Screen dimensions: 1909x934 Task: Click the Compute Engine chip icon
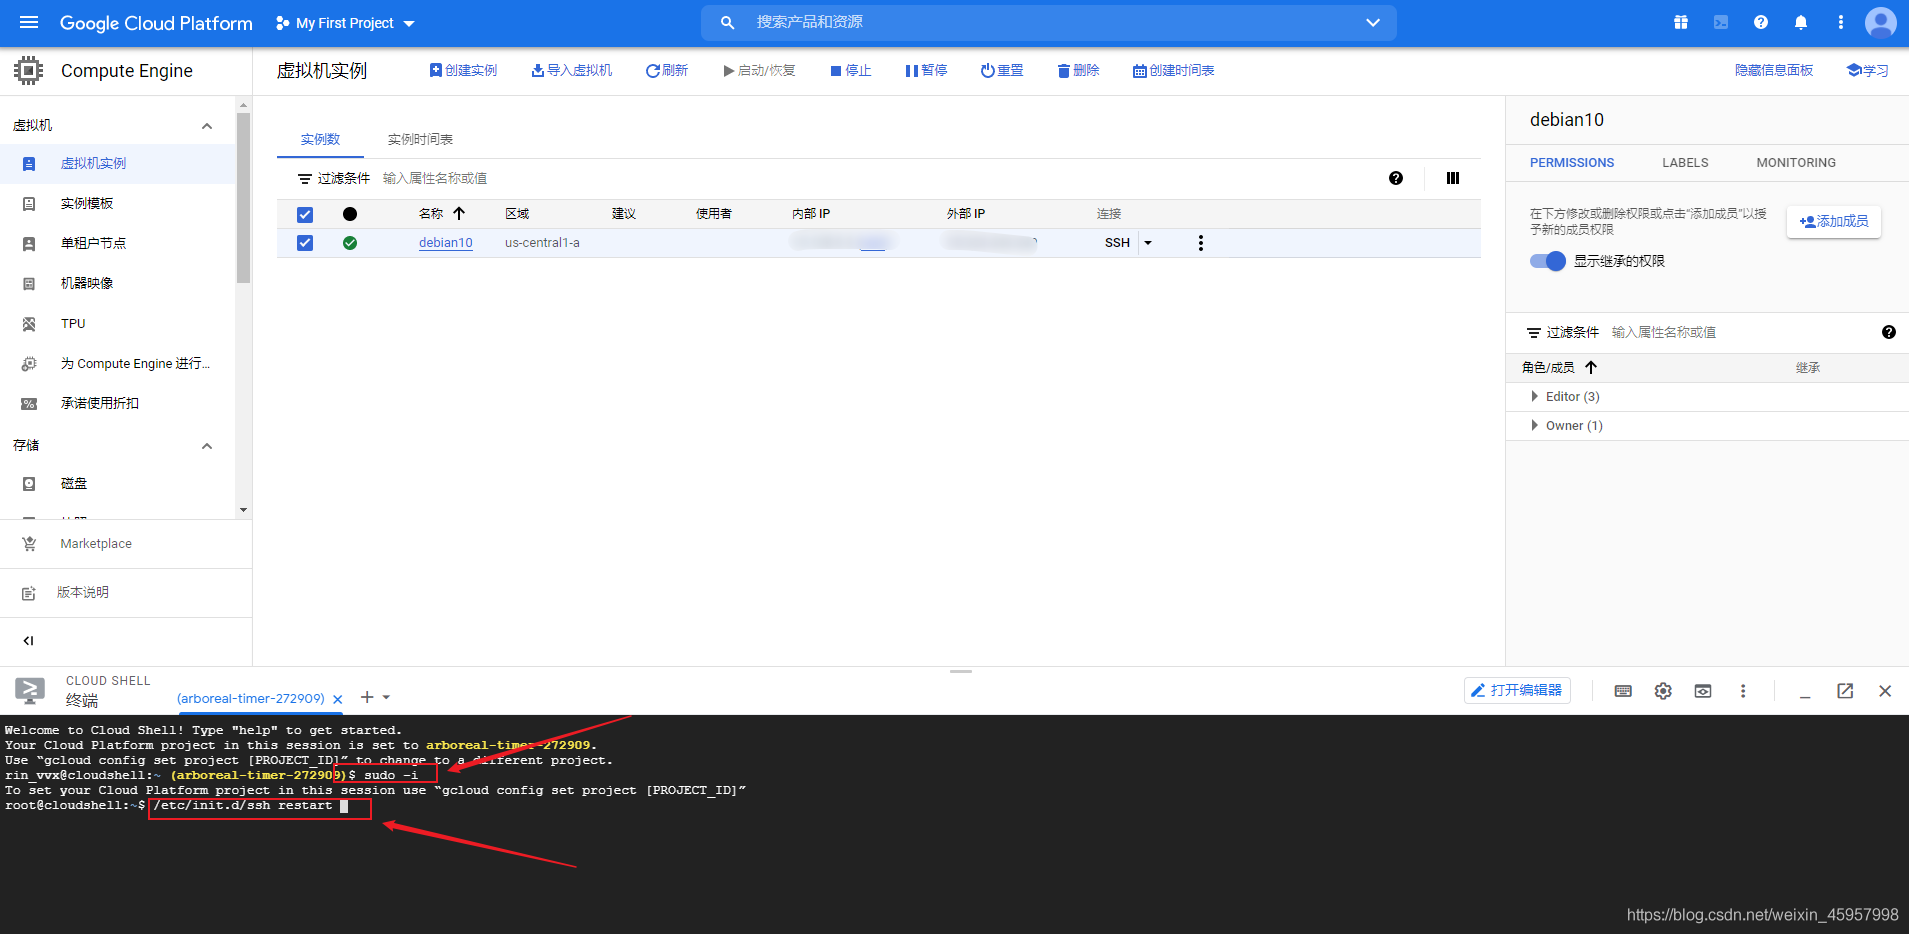click(x=28, y=70)
